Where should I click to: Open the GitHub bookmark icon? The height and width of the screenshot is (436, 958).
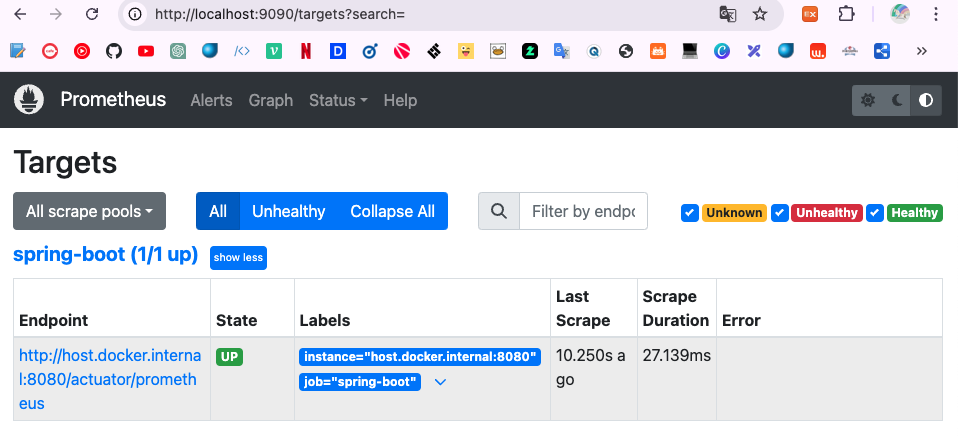(114, 50)
